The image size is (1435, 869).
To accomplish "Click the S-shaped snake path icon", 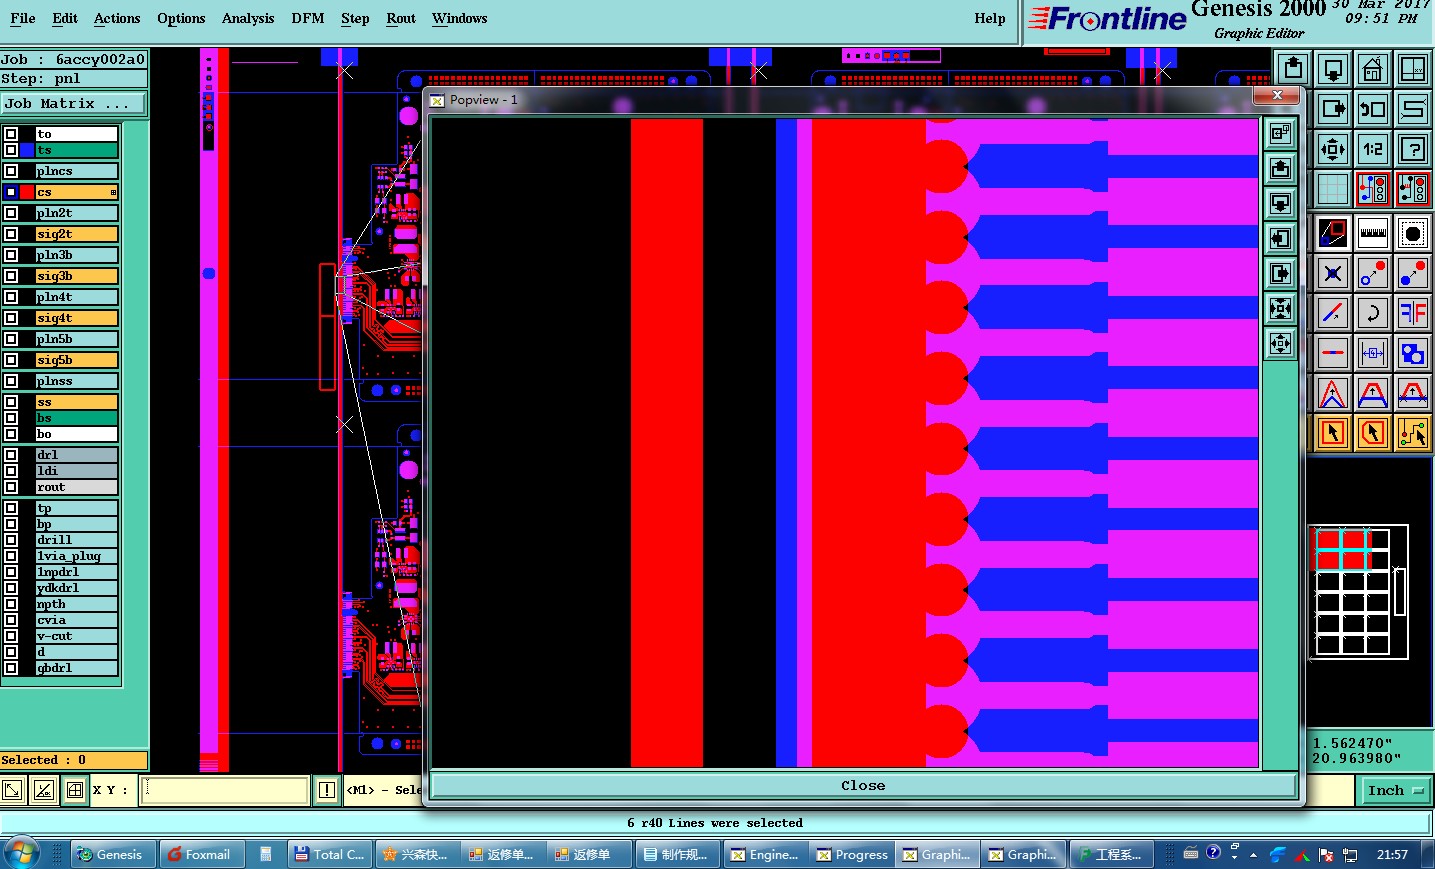I will click(1413, 109).
